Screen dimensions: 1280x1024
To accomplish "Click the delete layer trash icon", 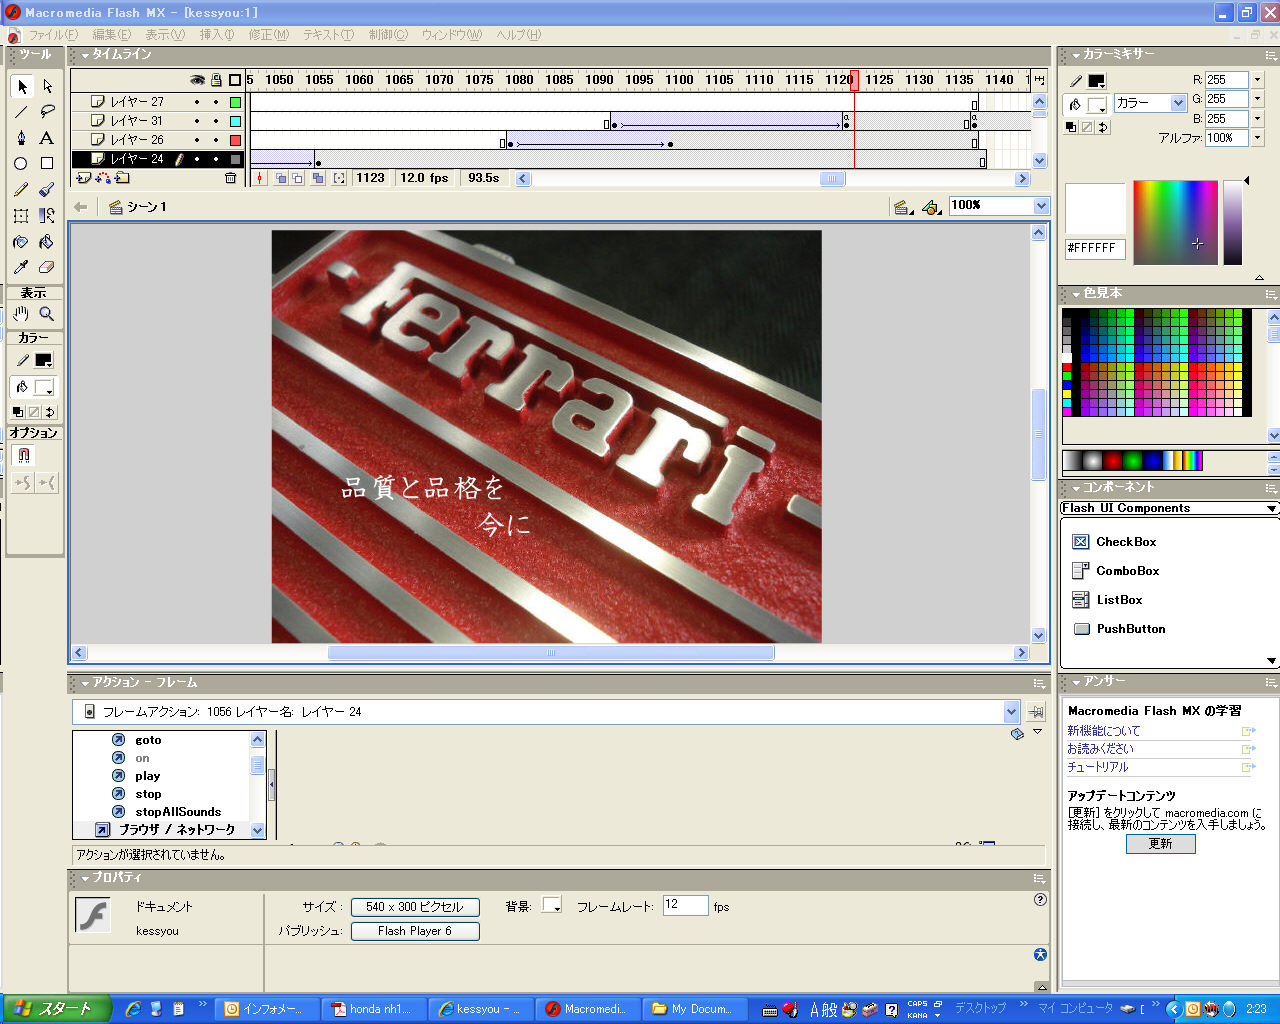I will point(231,178).
